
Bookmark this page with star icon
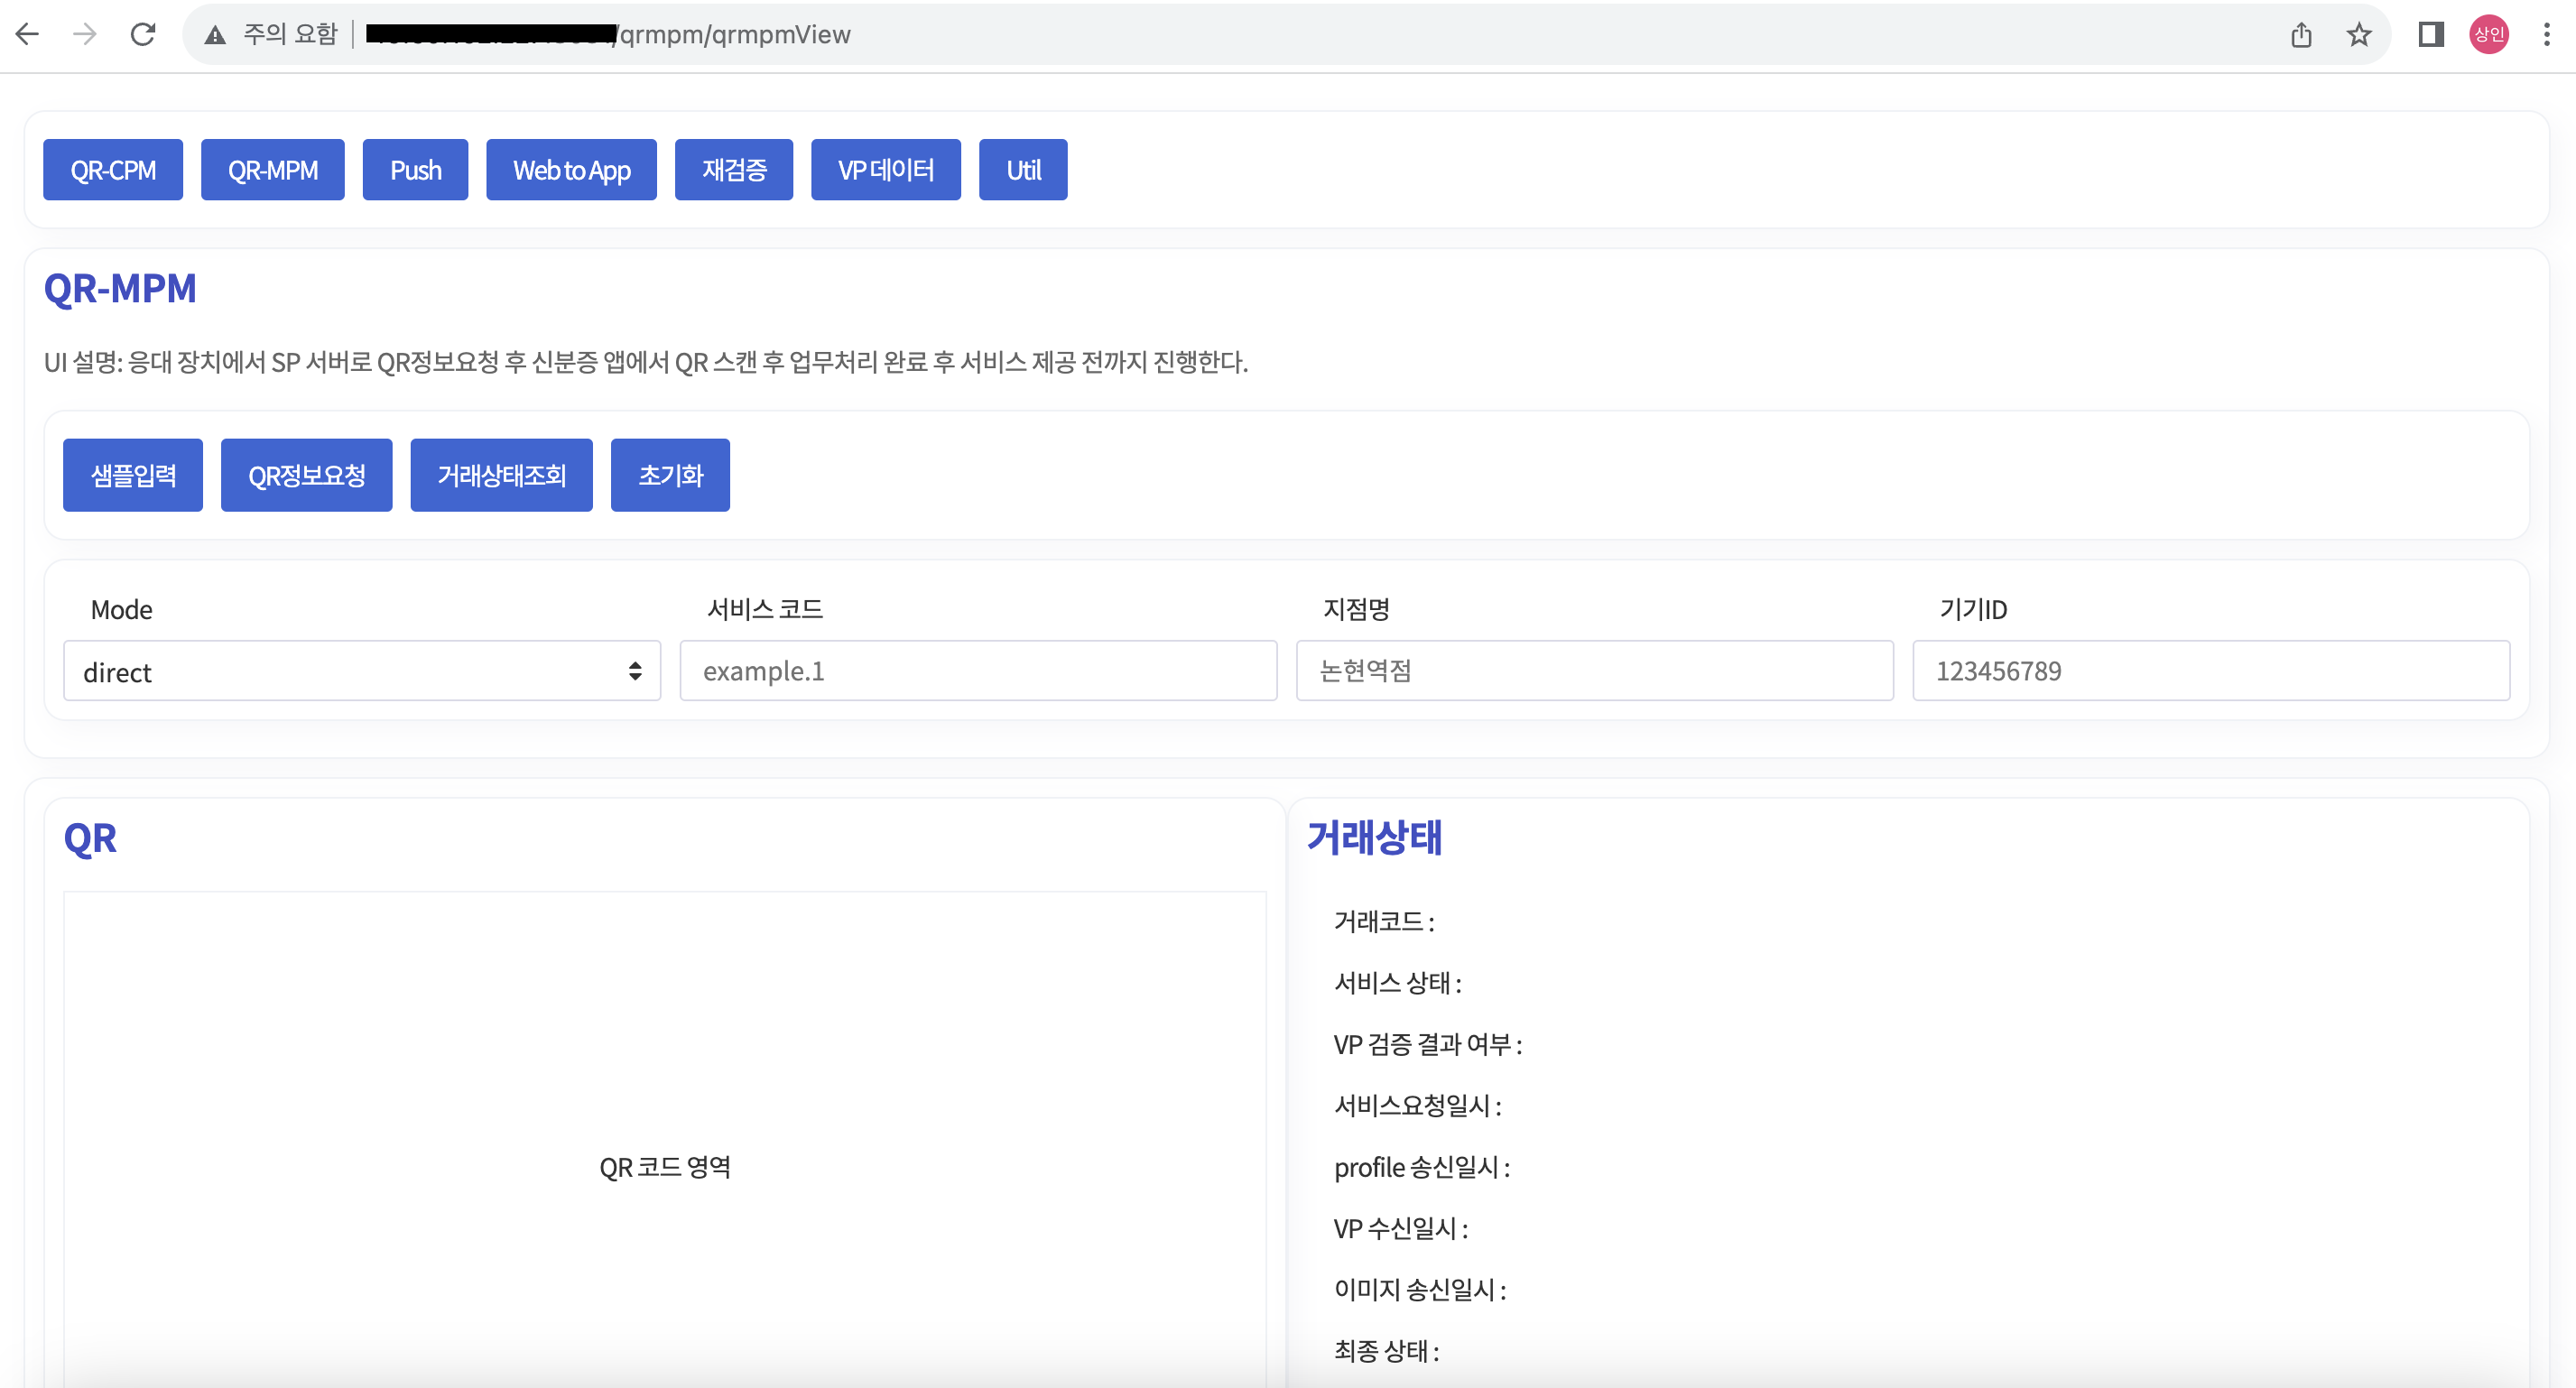[2359, 35]
